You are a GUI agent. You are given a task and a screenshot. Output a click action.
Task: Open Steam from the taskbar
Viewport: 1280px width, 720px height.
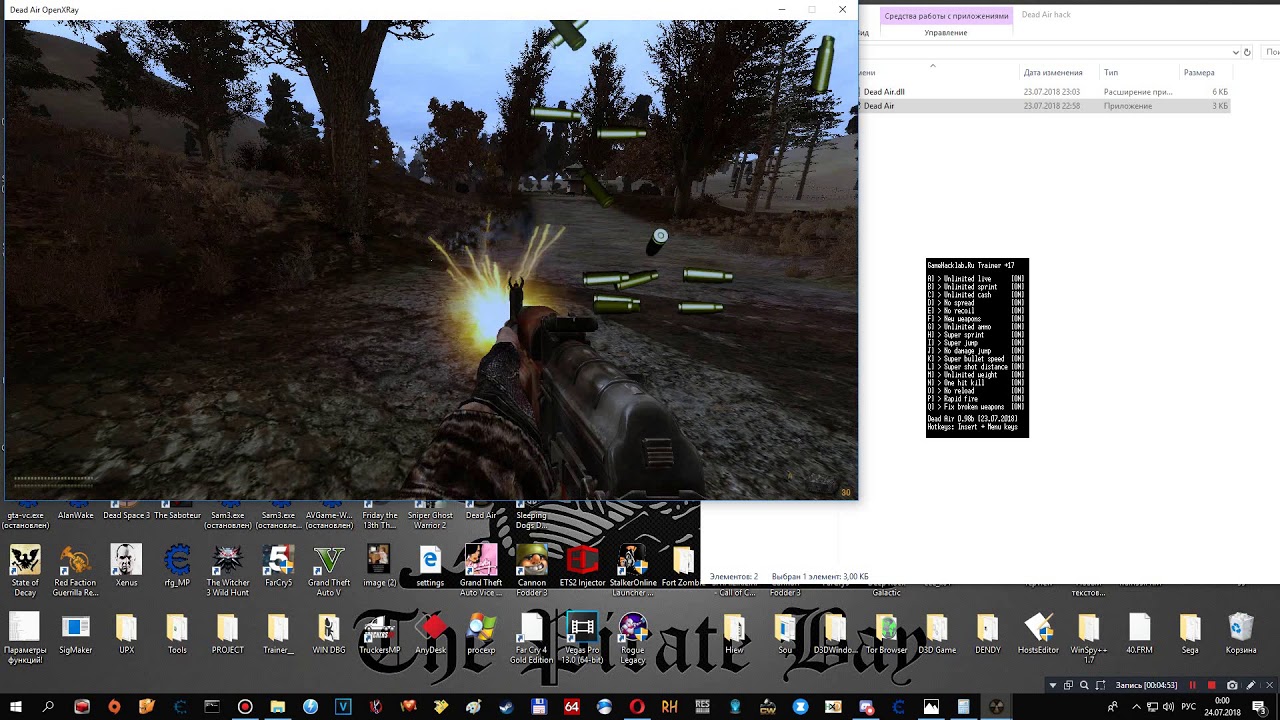click(x=506, y=707)
